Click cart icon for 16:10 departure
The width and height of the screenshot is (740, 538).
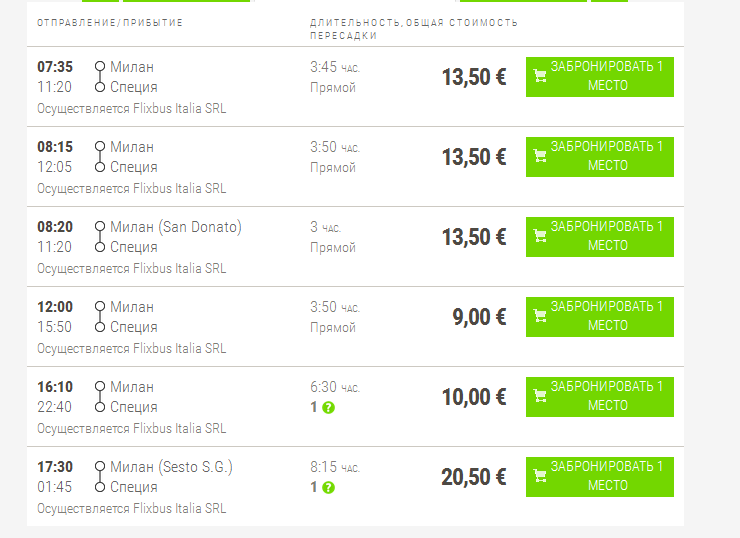tap(540, 396)
